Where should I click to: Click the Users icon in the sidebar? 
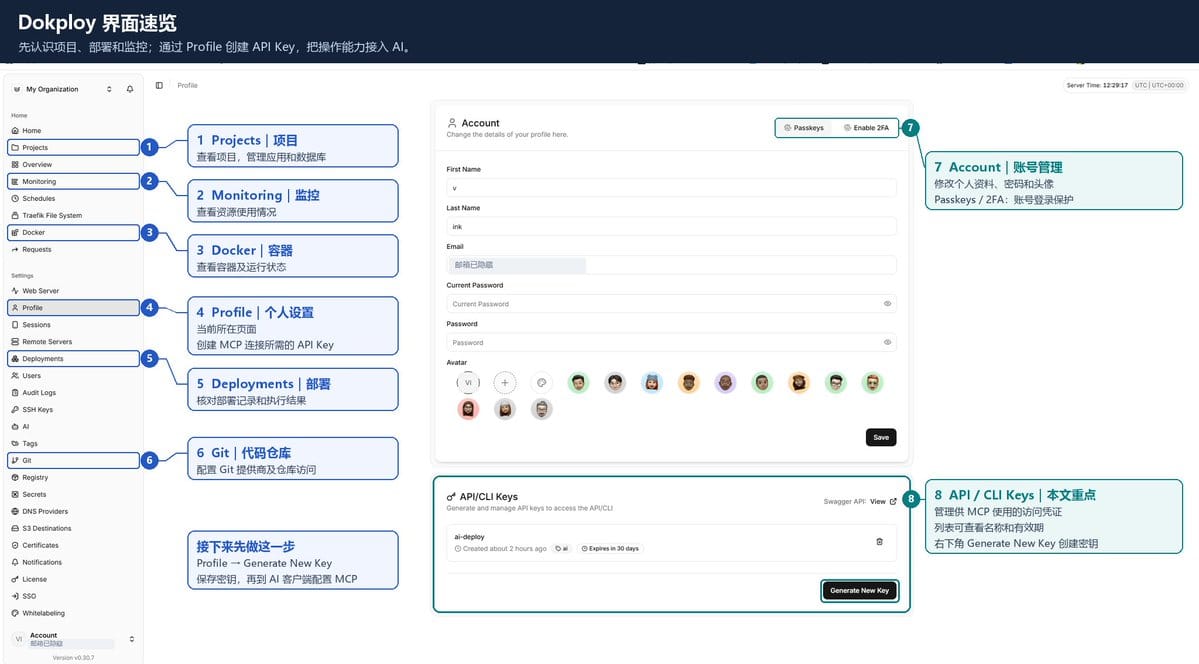pyautogui.click(x=15, y=376)
